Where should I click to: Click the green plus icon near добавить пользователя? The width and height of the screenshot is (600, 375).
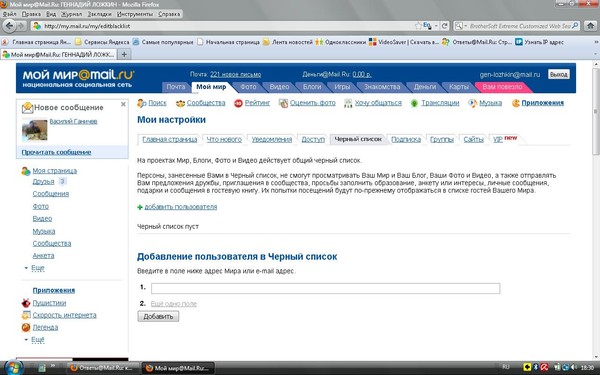(140, 207)
